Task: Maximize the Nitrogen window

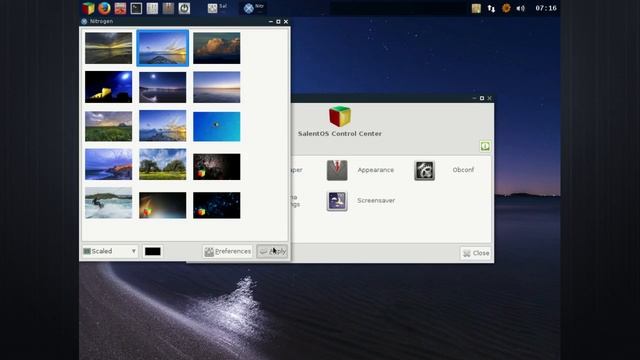Action: (x=278, y=22)
